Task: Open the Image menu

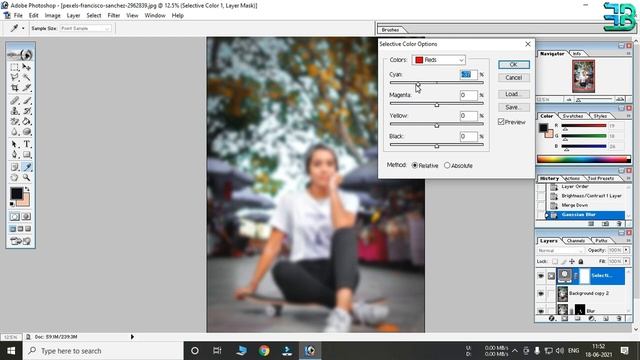Action: (52, 15)
